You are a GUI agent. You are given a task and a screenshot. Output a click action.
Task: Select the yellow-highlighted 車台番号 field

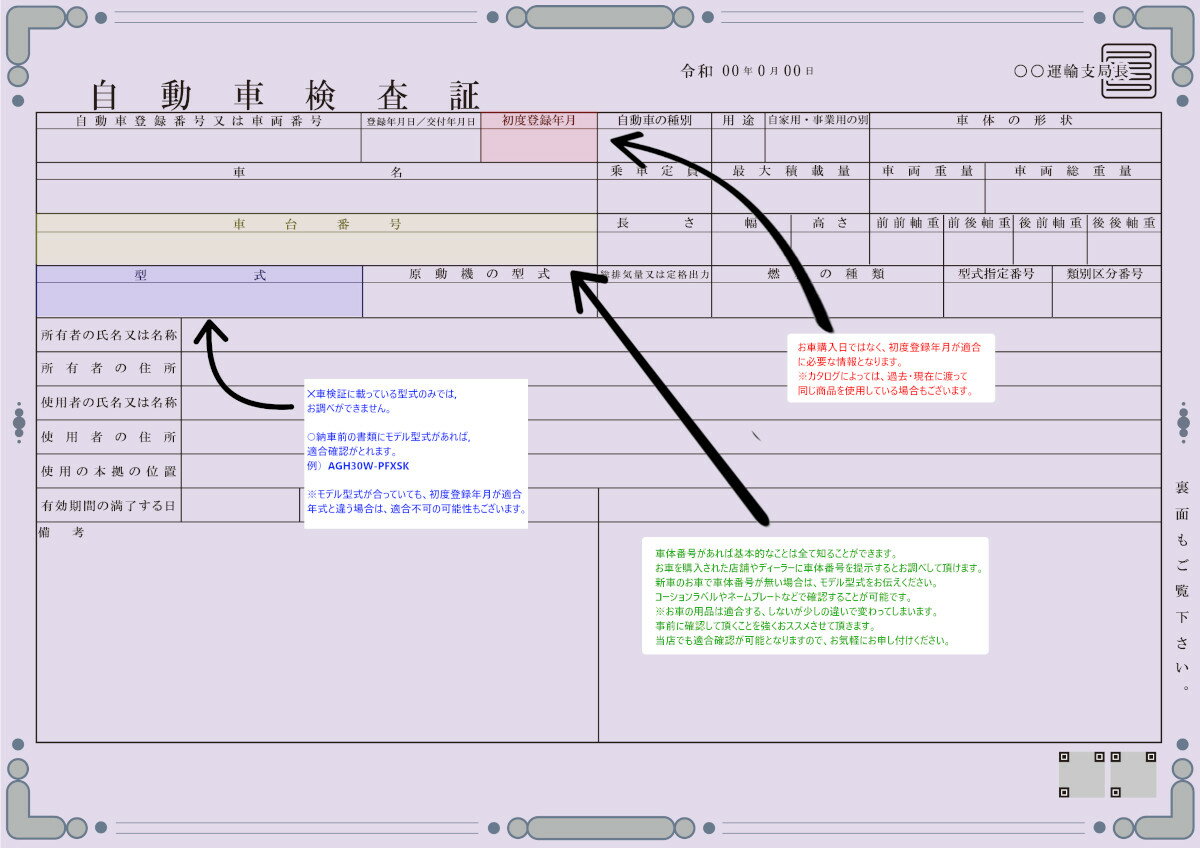(316, 239)
